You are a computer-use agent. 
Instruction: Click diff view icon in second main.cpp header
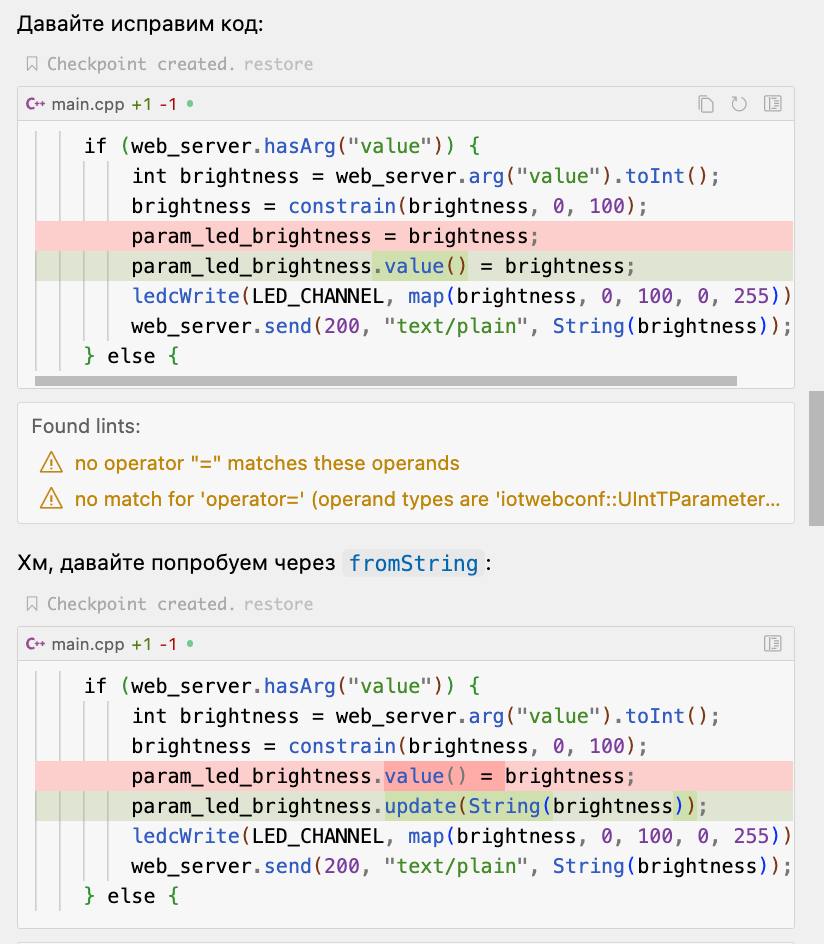[772, 644]
